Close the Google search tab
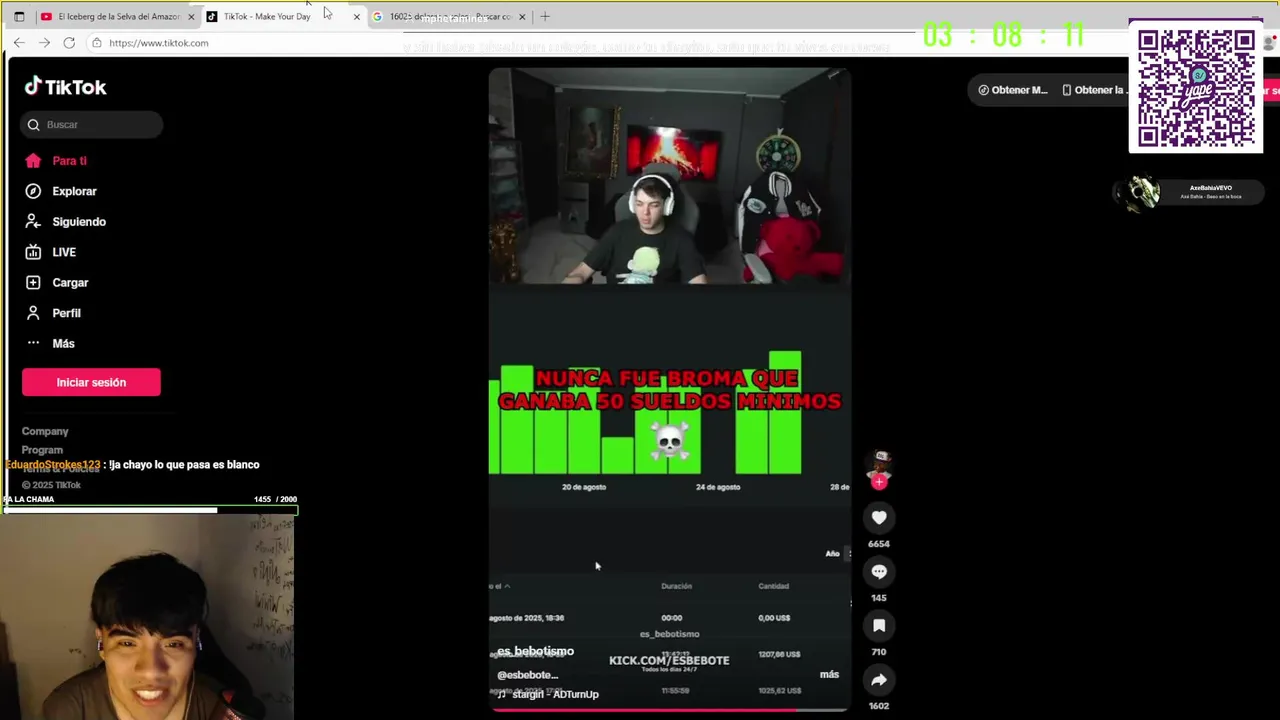The width and height of the screenshot is (1280, 720). coord(522,17)
